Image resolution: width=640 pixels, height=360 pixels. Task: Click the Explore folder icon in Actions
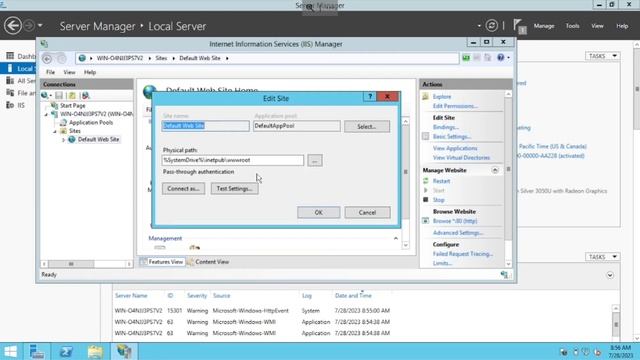(x=426, y=97)
